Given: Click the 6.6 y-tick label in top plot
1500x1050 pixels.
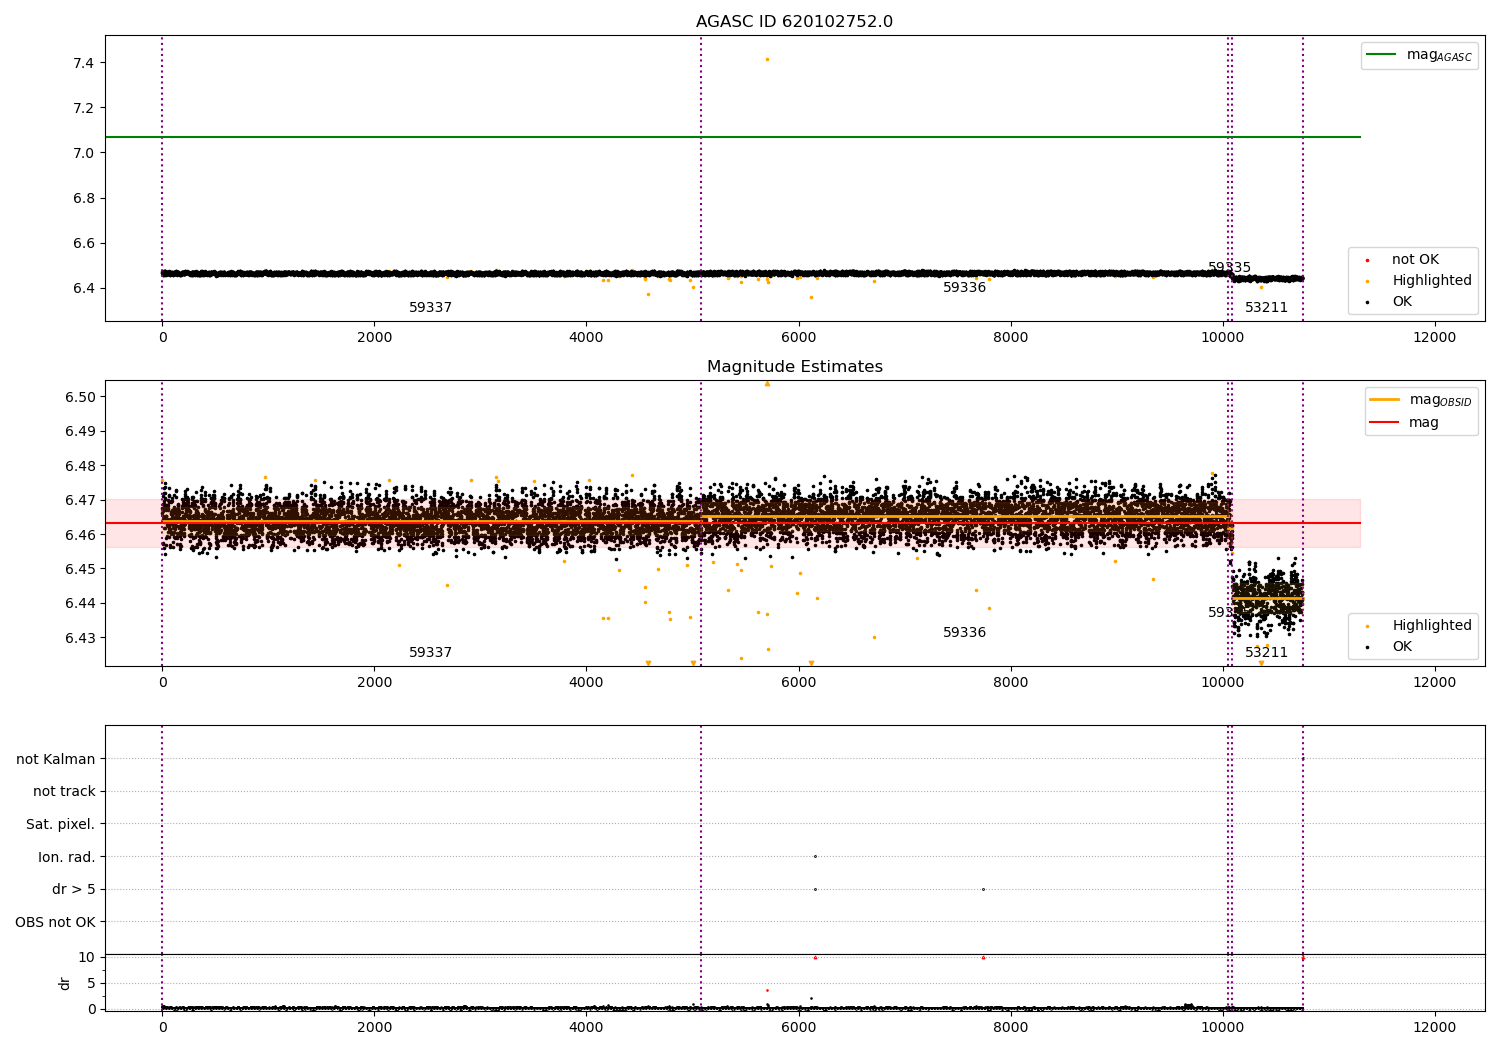Looking at the screenshot, I should coord(83,243).
